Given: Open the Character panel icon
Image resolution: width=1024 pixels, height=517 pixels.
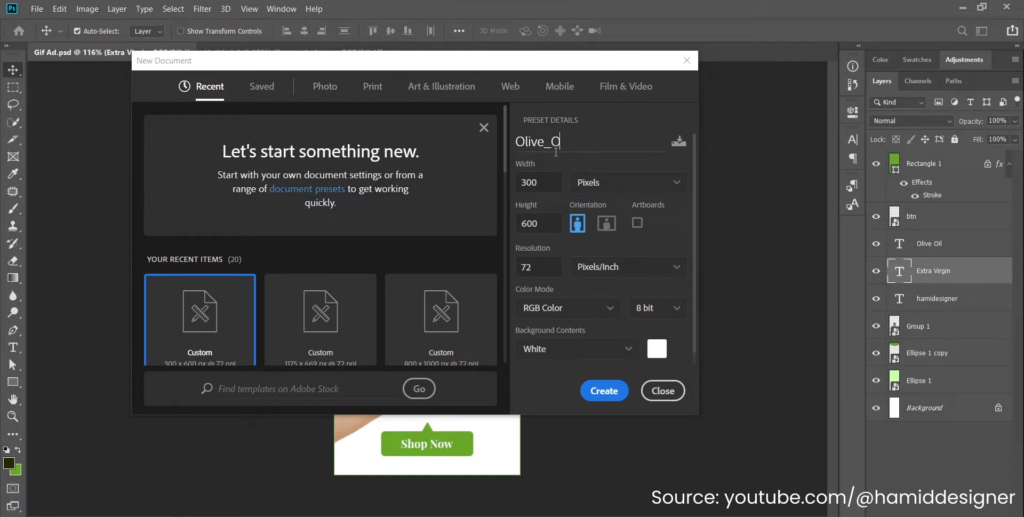Looking at the screenshot, I should coord(852,139).
